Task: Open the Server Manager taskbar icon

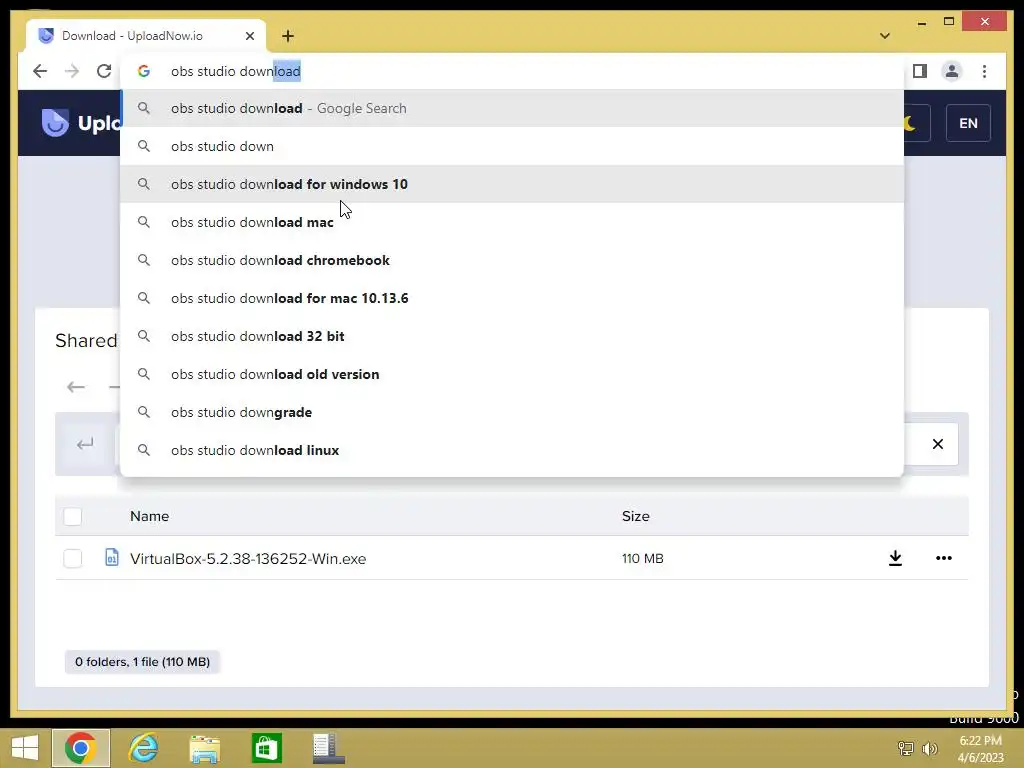Action: click(328, 748)
